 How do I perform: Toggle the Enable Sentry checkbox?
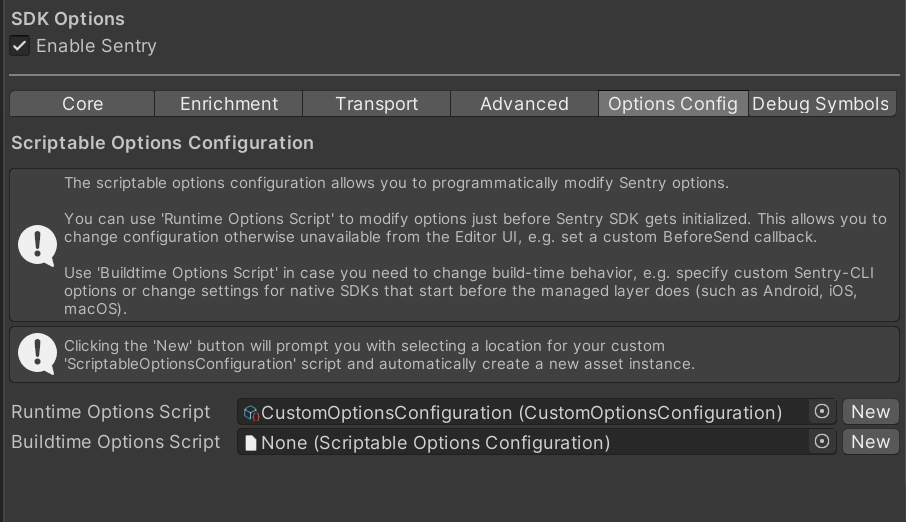pos(20,46)
